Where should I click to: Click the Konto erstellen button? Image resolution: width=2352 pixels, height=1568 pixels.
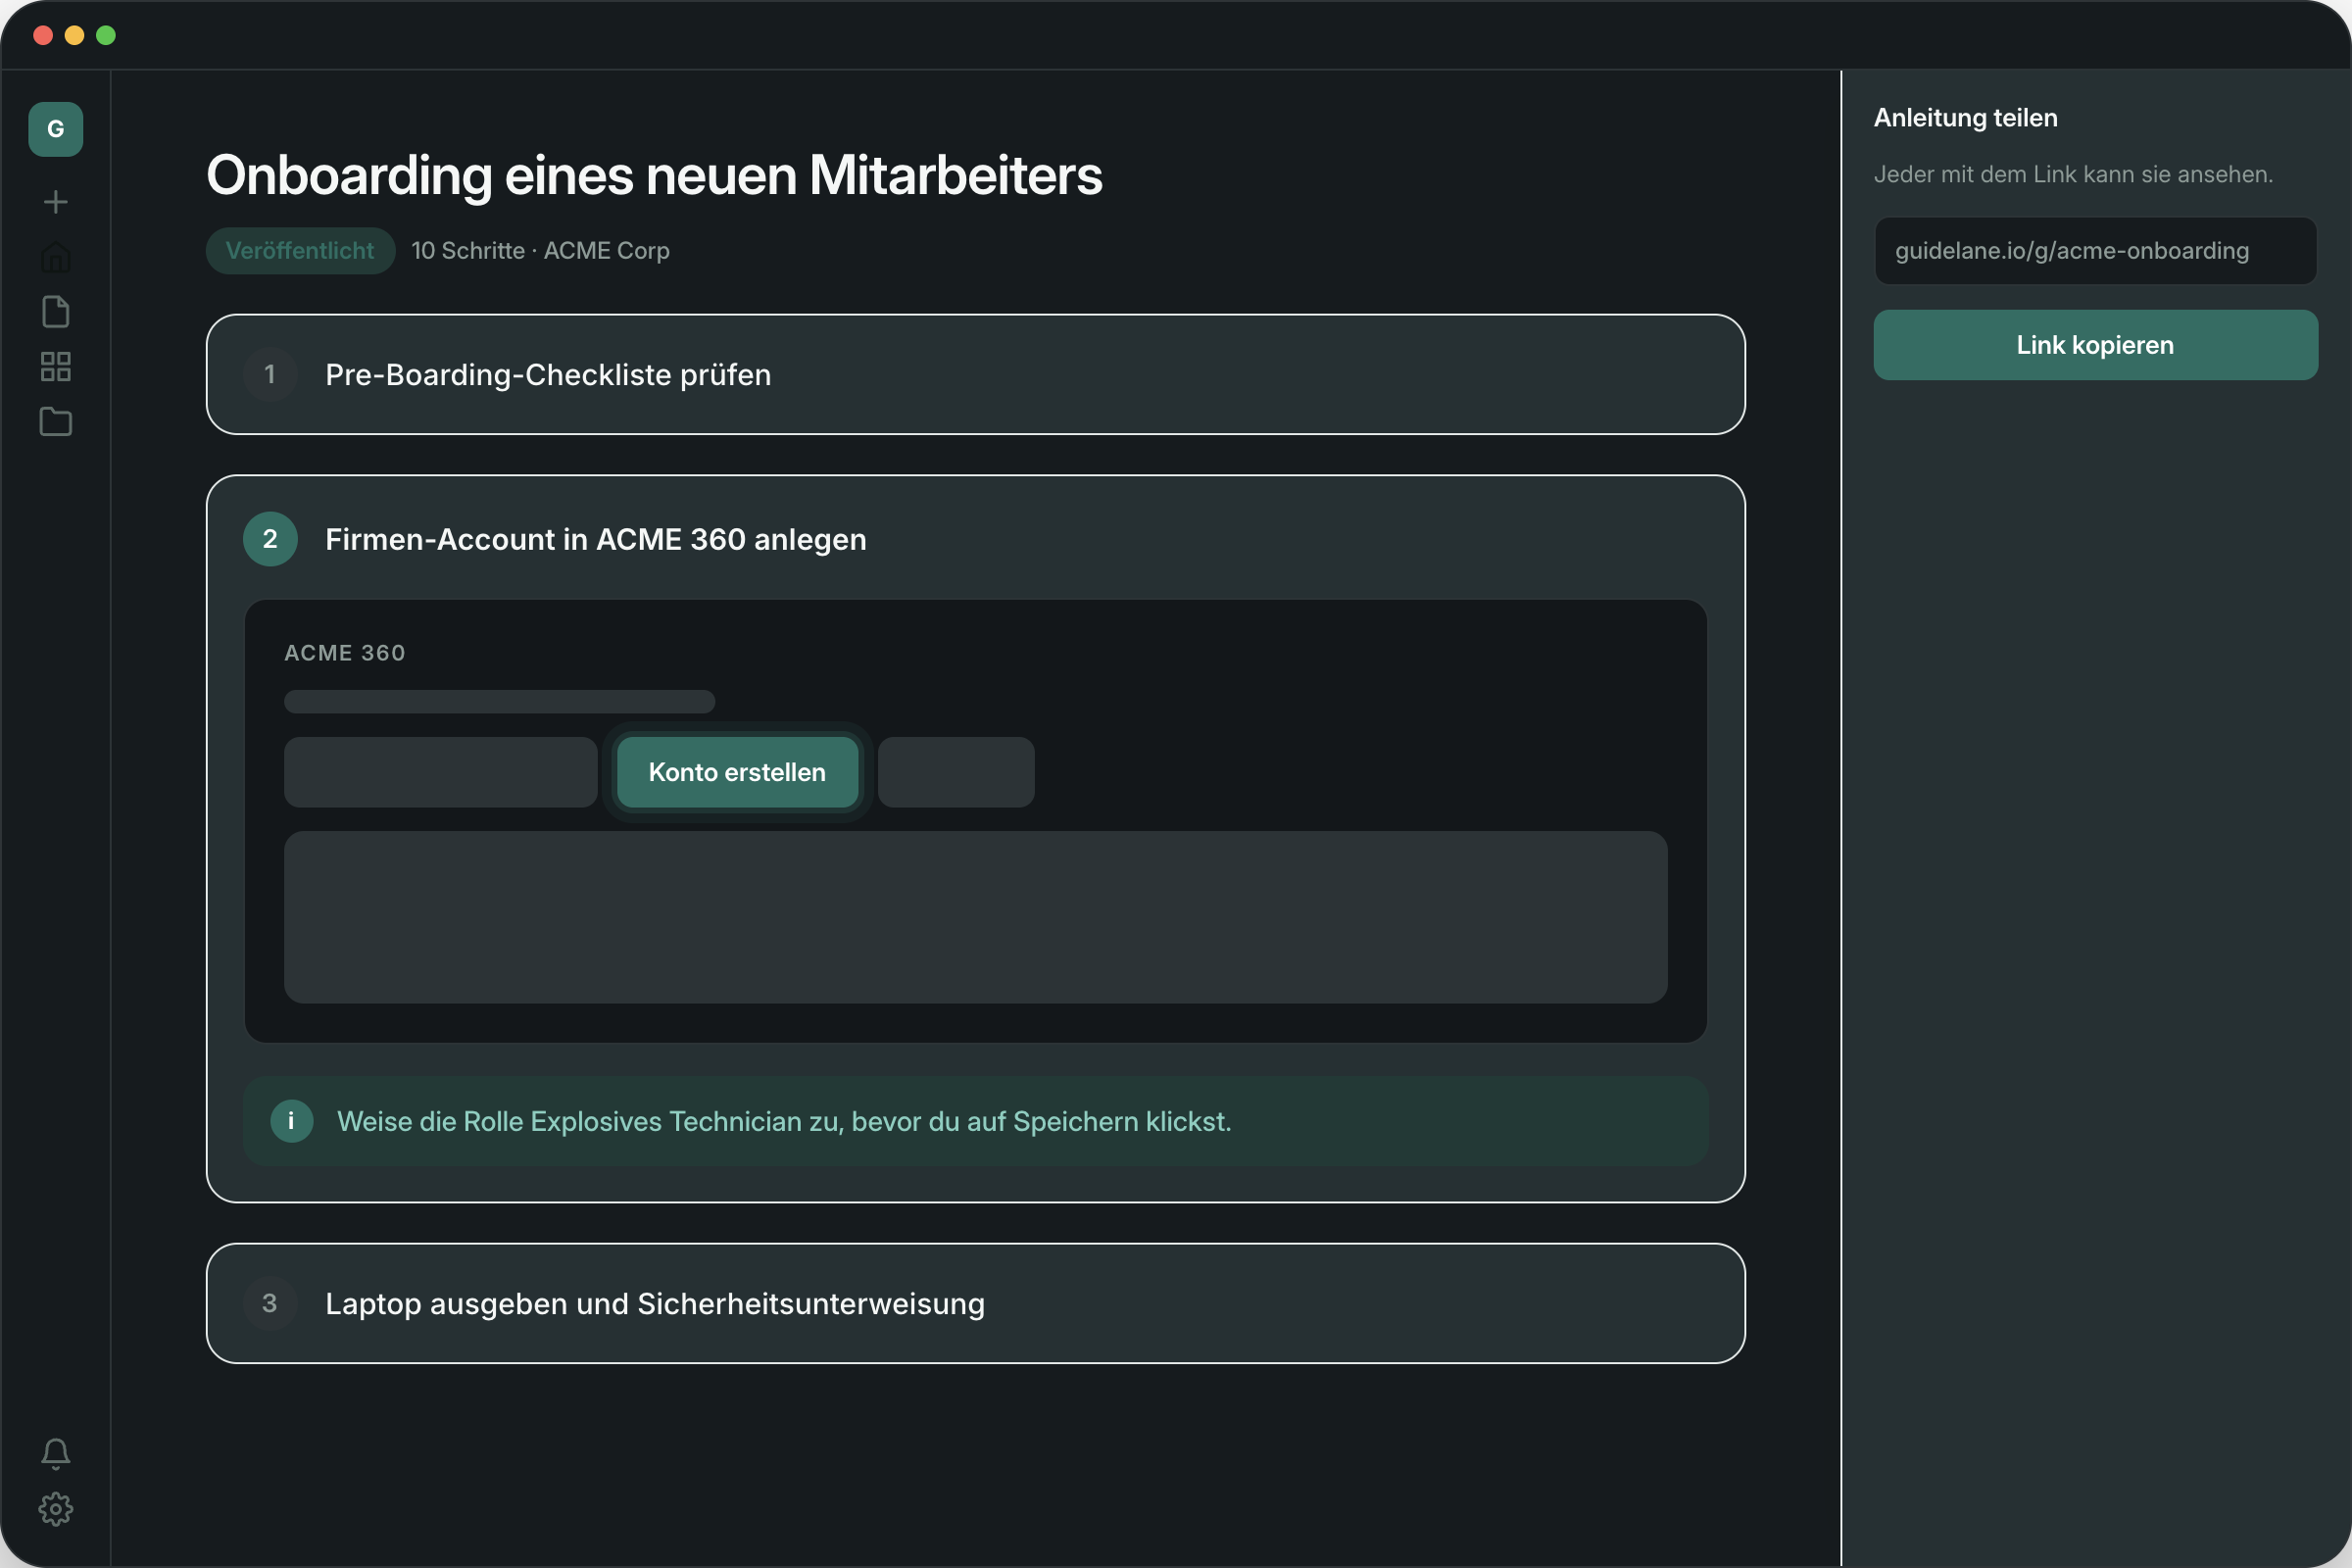tap(737, 772)
